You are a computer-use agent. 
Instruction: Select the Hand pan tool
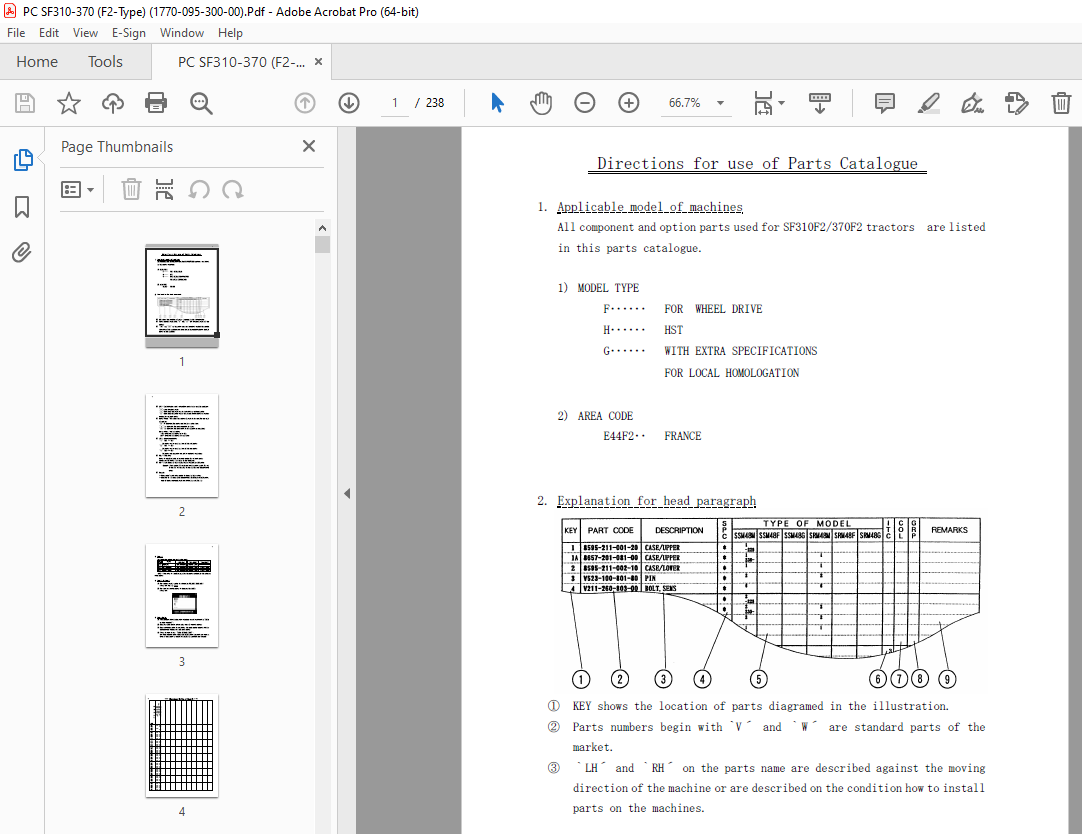[541, 103]
